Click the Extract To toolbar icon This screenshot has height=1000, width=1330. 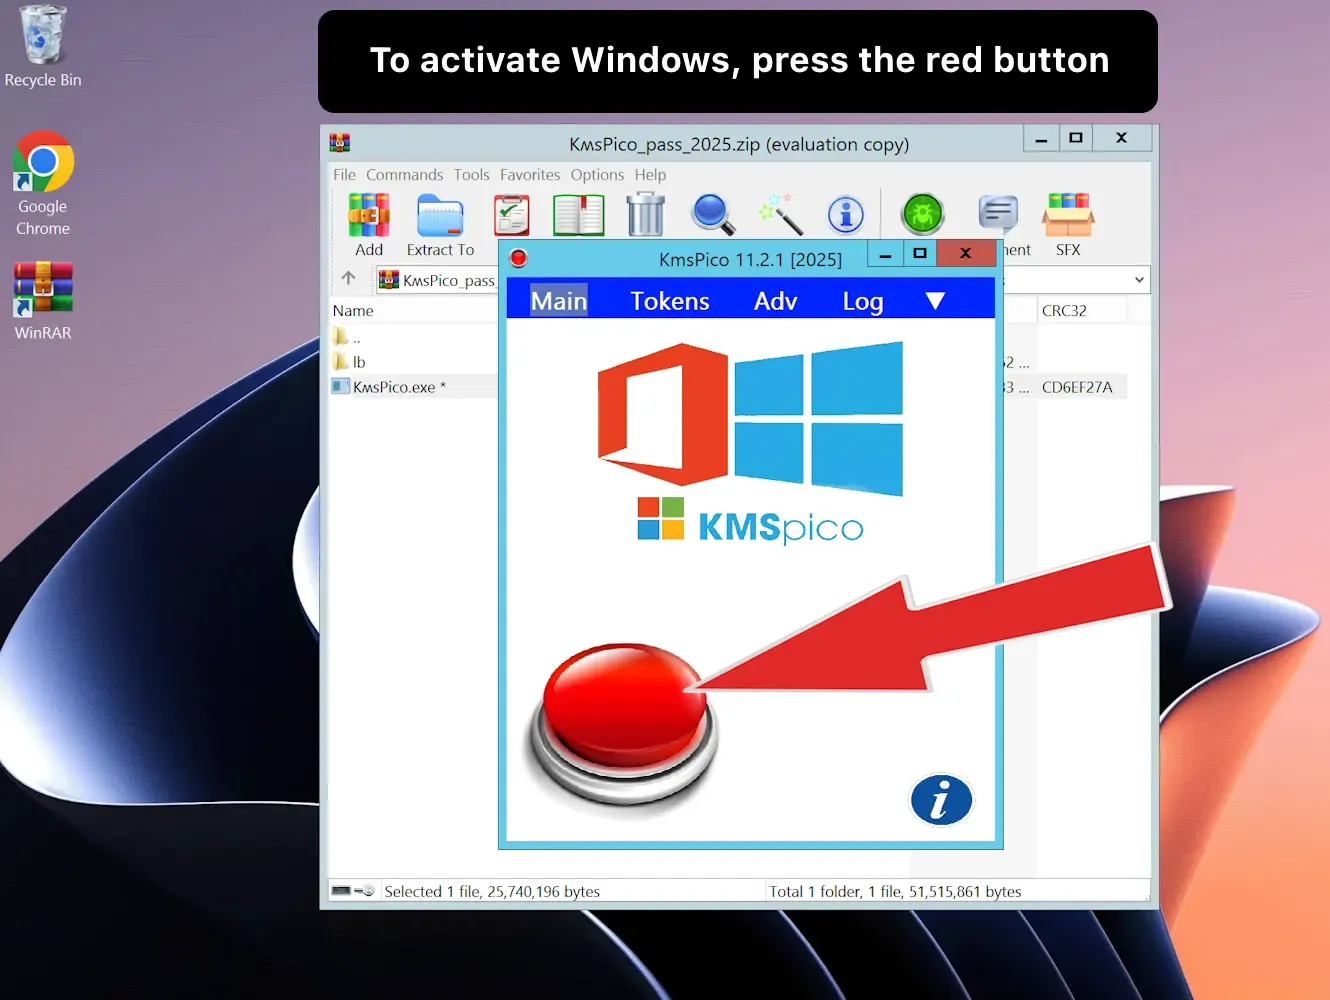pyautogui.click(x=440, y=215)
